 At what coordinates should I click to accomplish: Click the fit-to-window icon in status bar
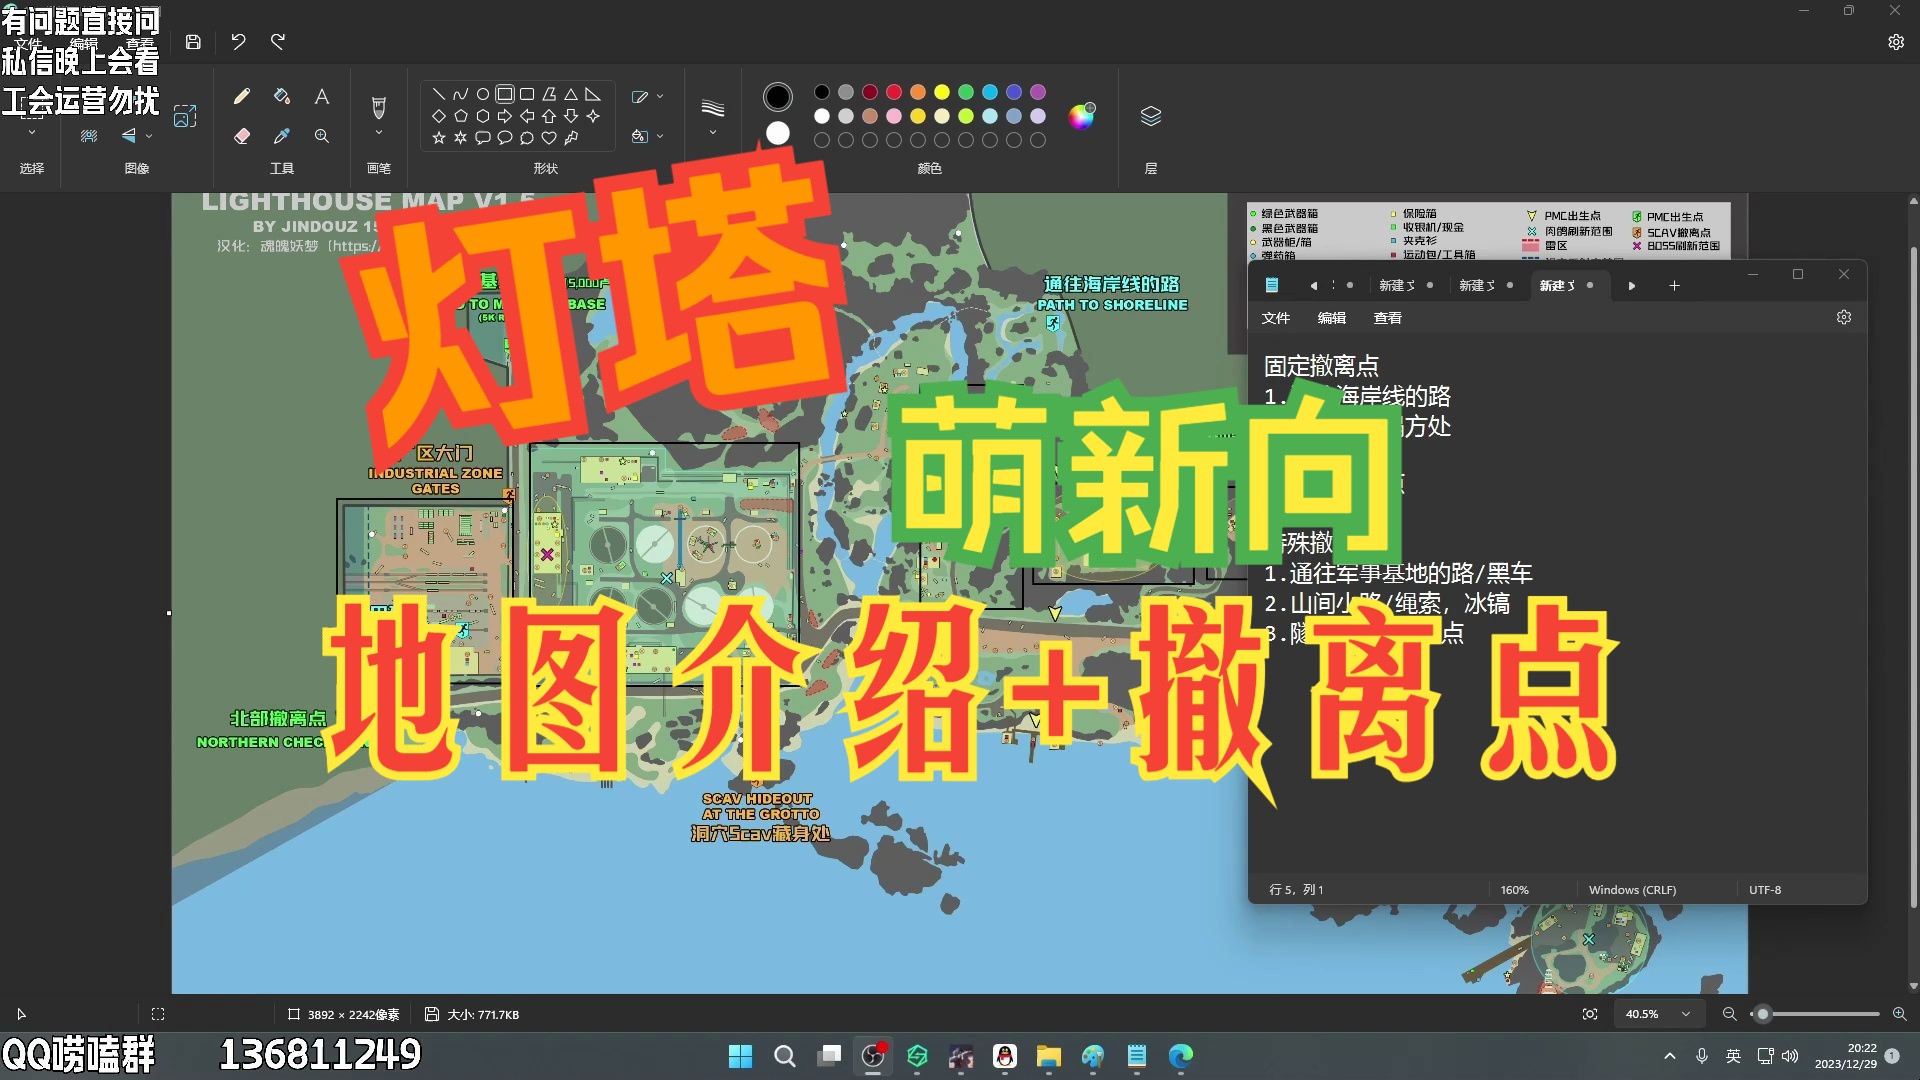(x=1590, y=1014)
